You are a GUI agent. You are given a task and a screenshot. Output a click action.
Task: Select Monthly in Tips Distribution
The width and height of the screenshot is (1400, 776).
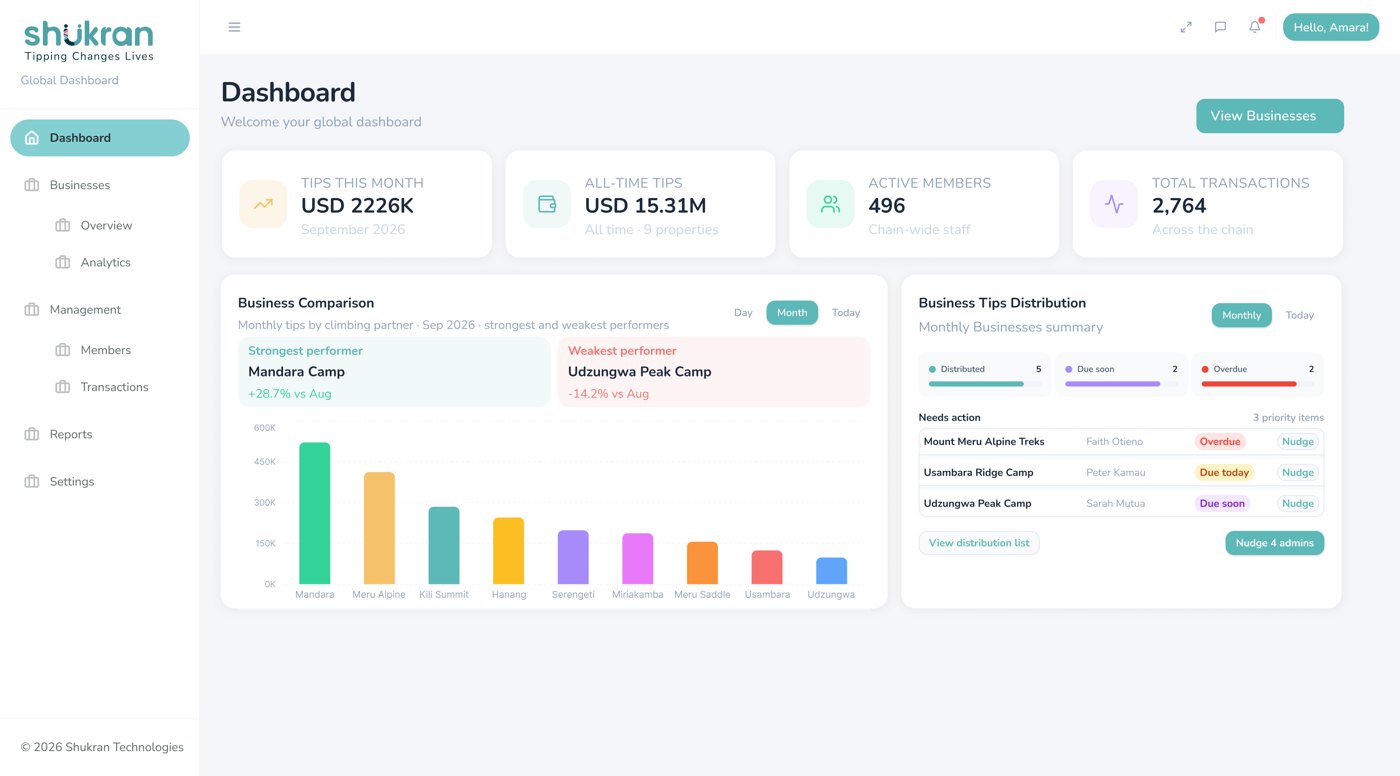(1242, 315)
